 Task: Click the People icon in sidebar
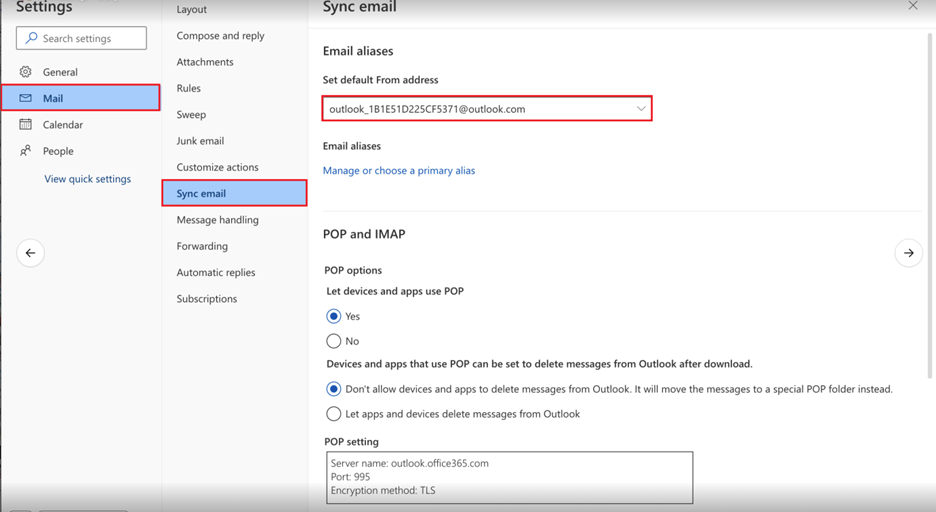point(26,151)
